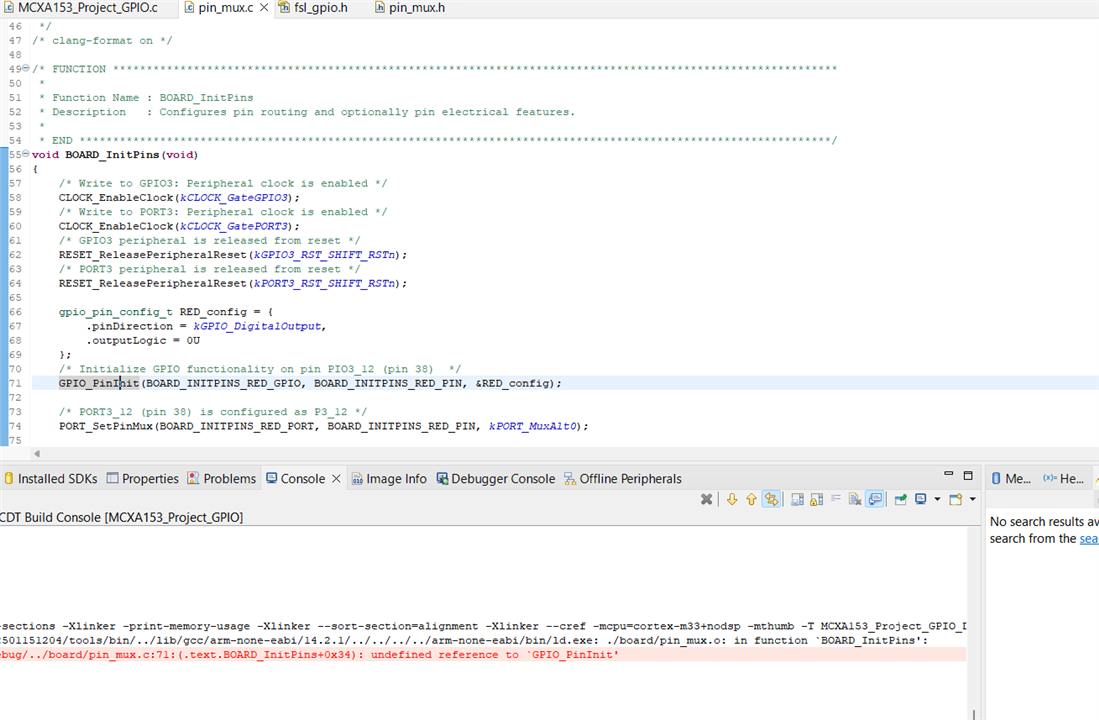Maximize the Console panel view

(968, 476)
